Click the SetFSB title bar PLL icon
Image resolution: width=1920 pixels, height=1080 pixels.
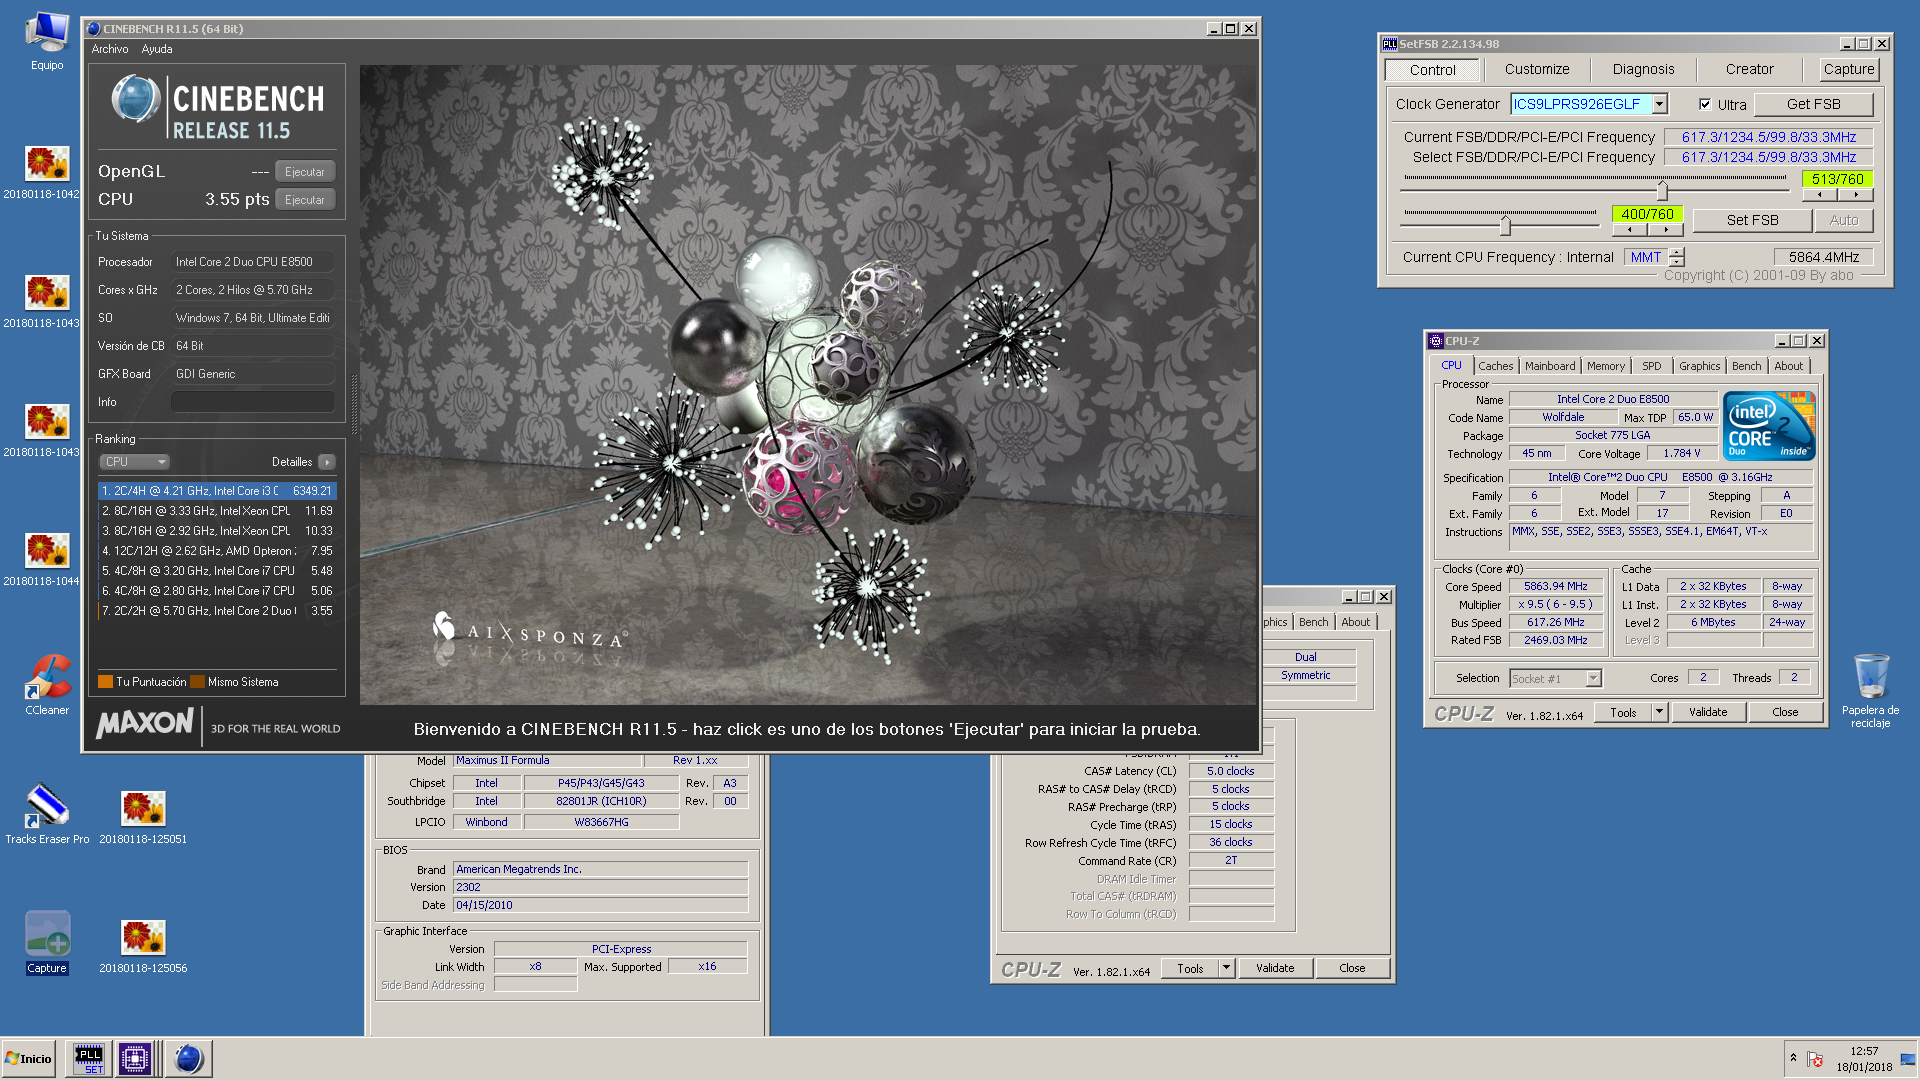[x=1389, y=44]
